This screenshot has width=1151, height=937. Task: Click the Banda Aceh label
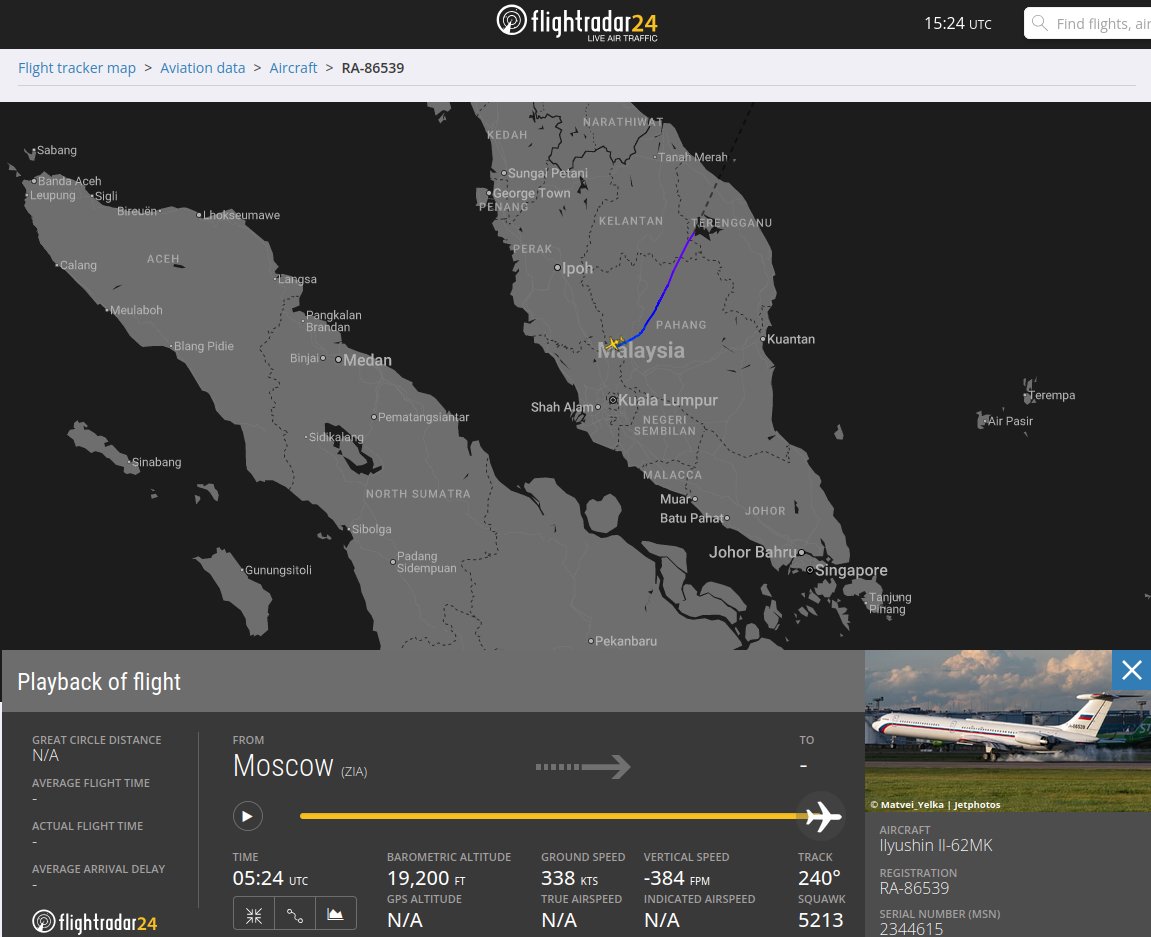click(x=70, y=181)
